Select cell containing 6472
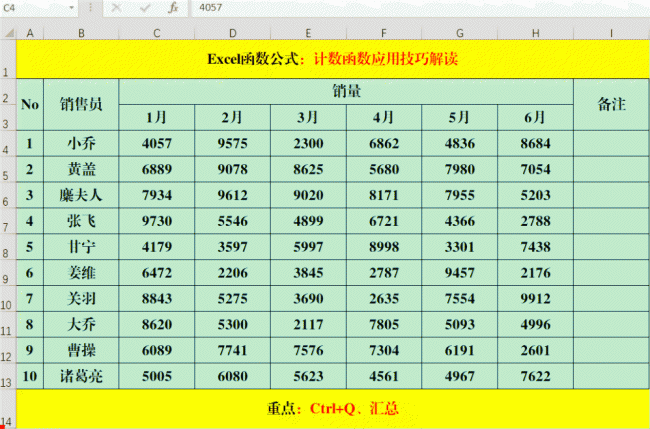The height and width of the screenshot is (429, 650). click(x=157, y=273)
